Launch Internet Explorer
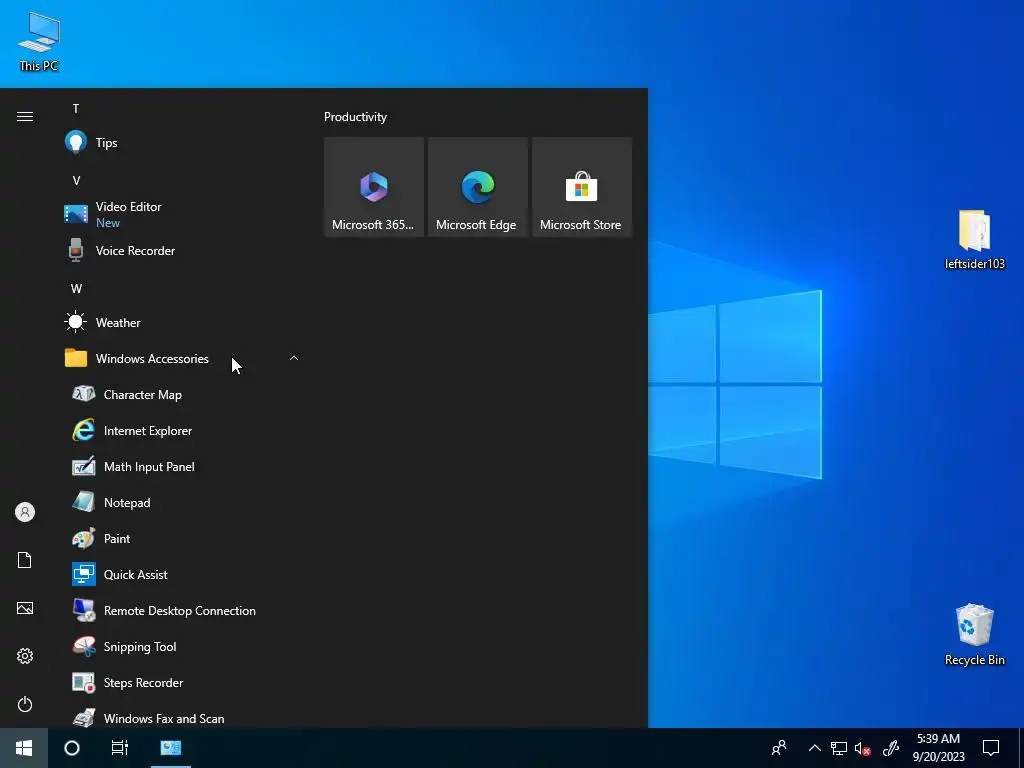Image resolution: width=1024 pixels, height=768 pixels. [x=181, y=430]
